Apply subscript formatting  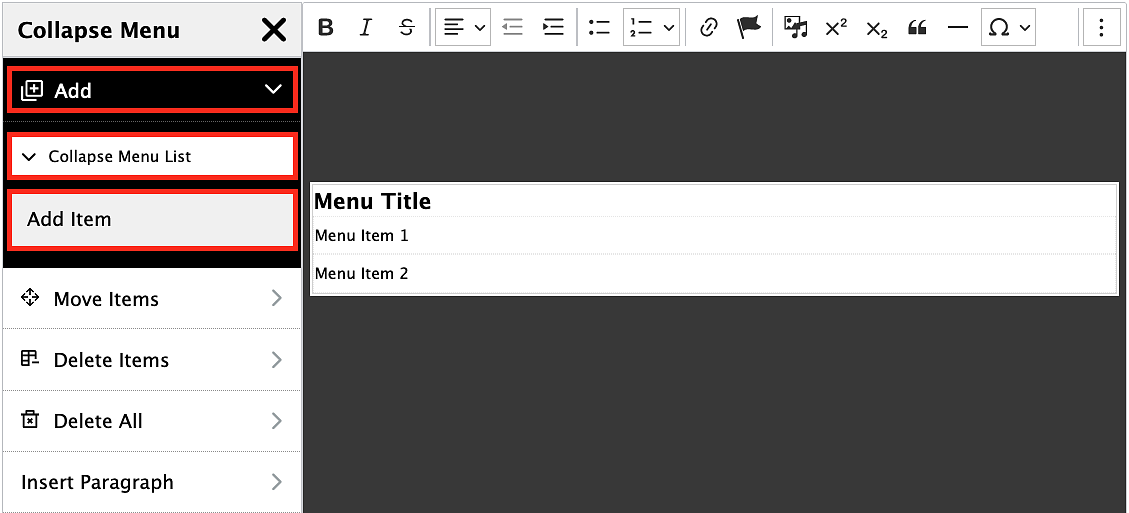click(876, 27)
